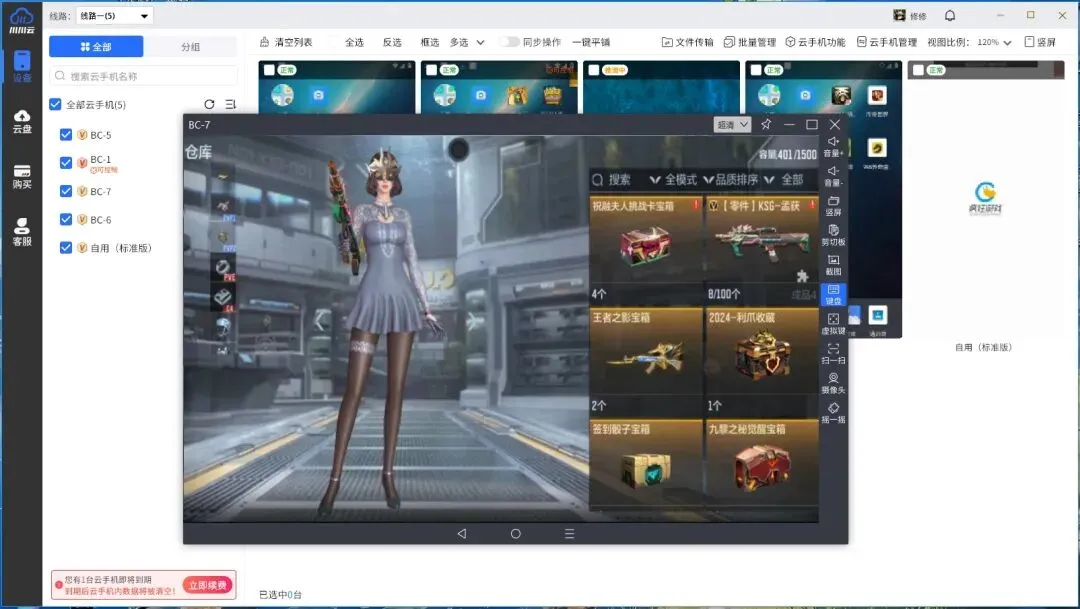Rotate BC-7 screen using 竖屏 sidebar icon

833,205
